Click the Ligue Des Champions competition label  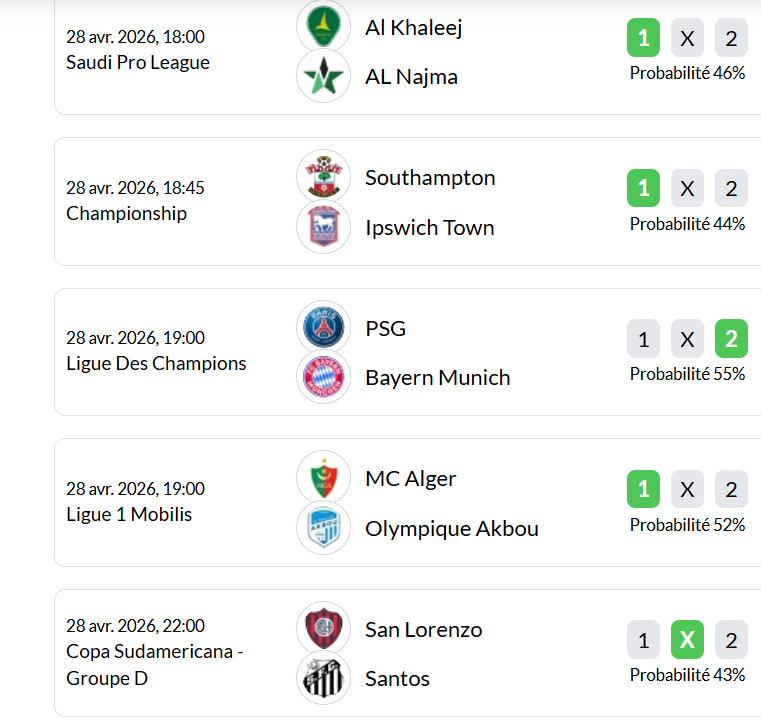tap(156, 363)
